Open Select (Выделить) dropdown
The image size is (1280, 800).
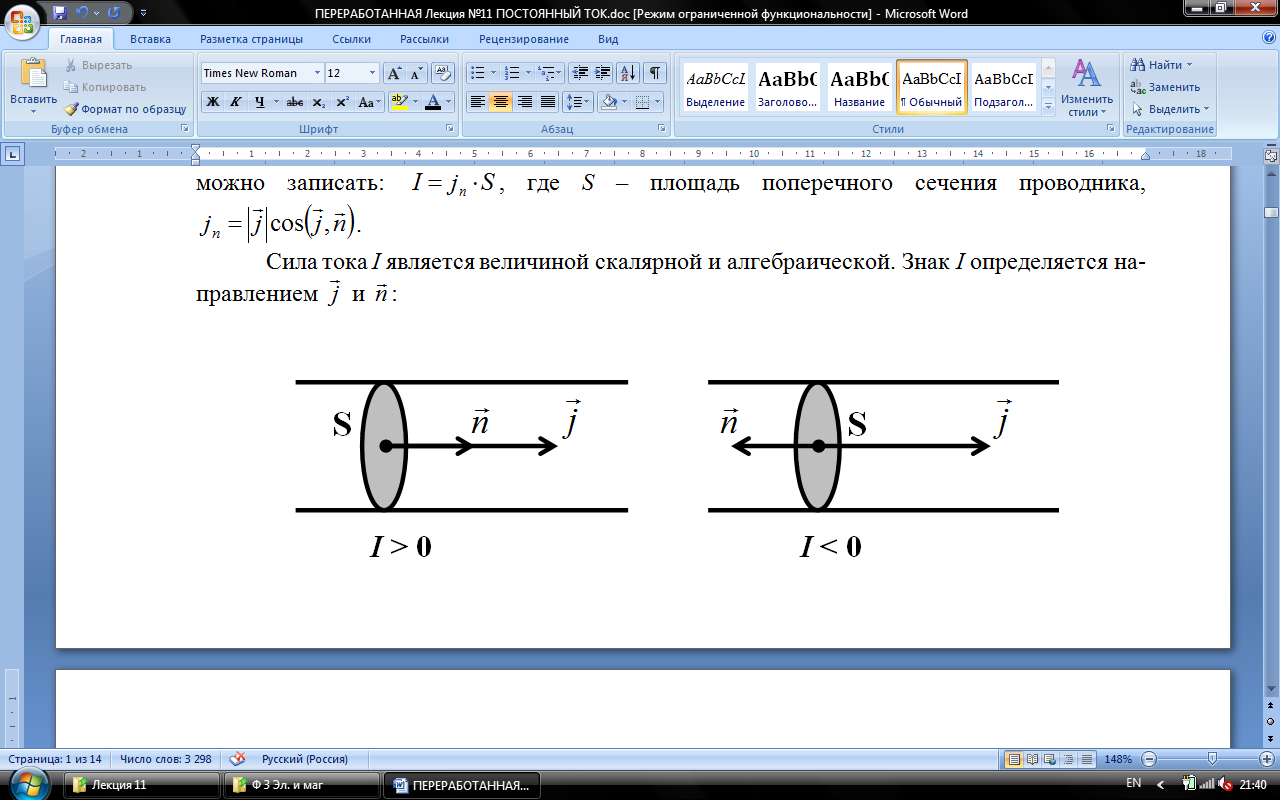point(1170,109)
